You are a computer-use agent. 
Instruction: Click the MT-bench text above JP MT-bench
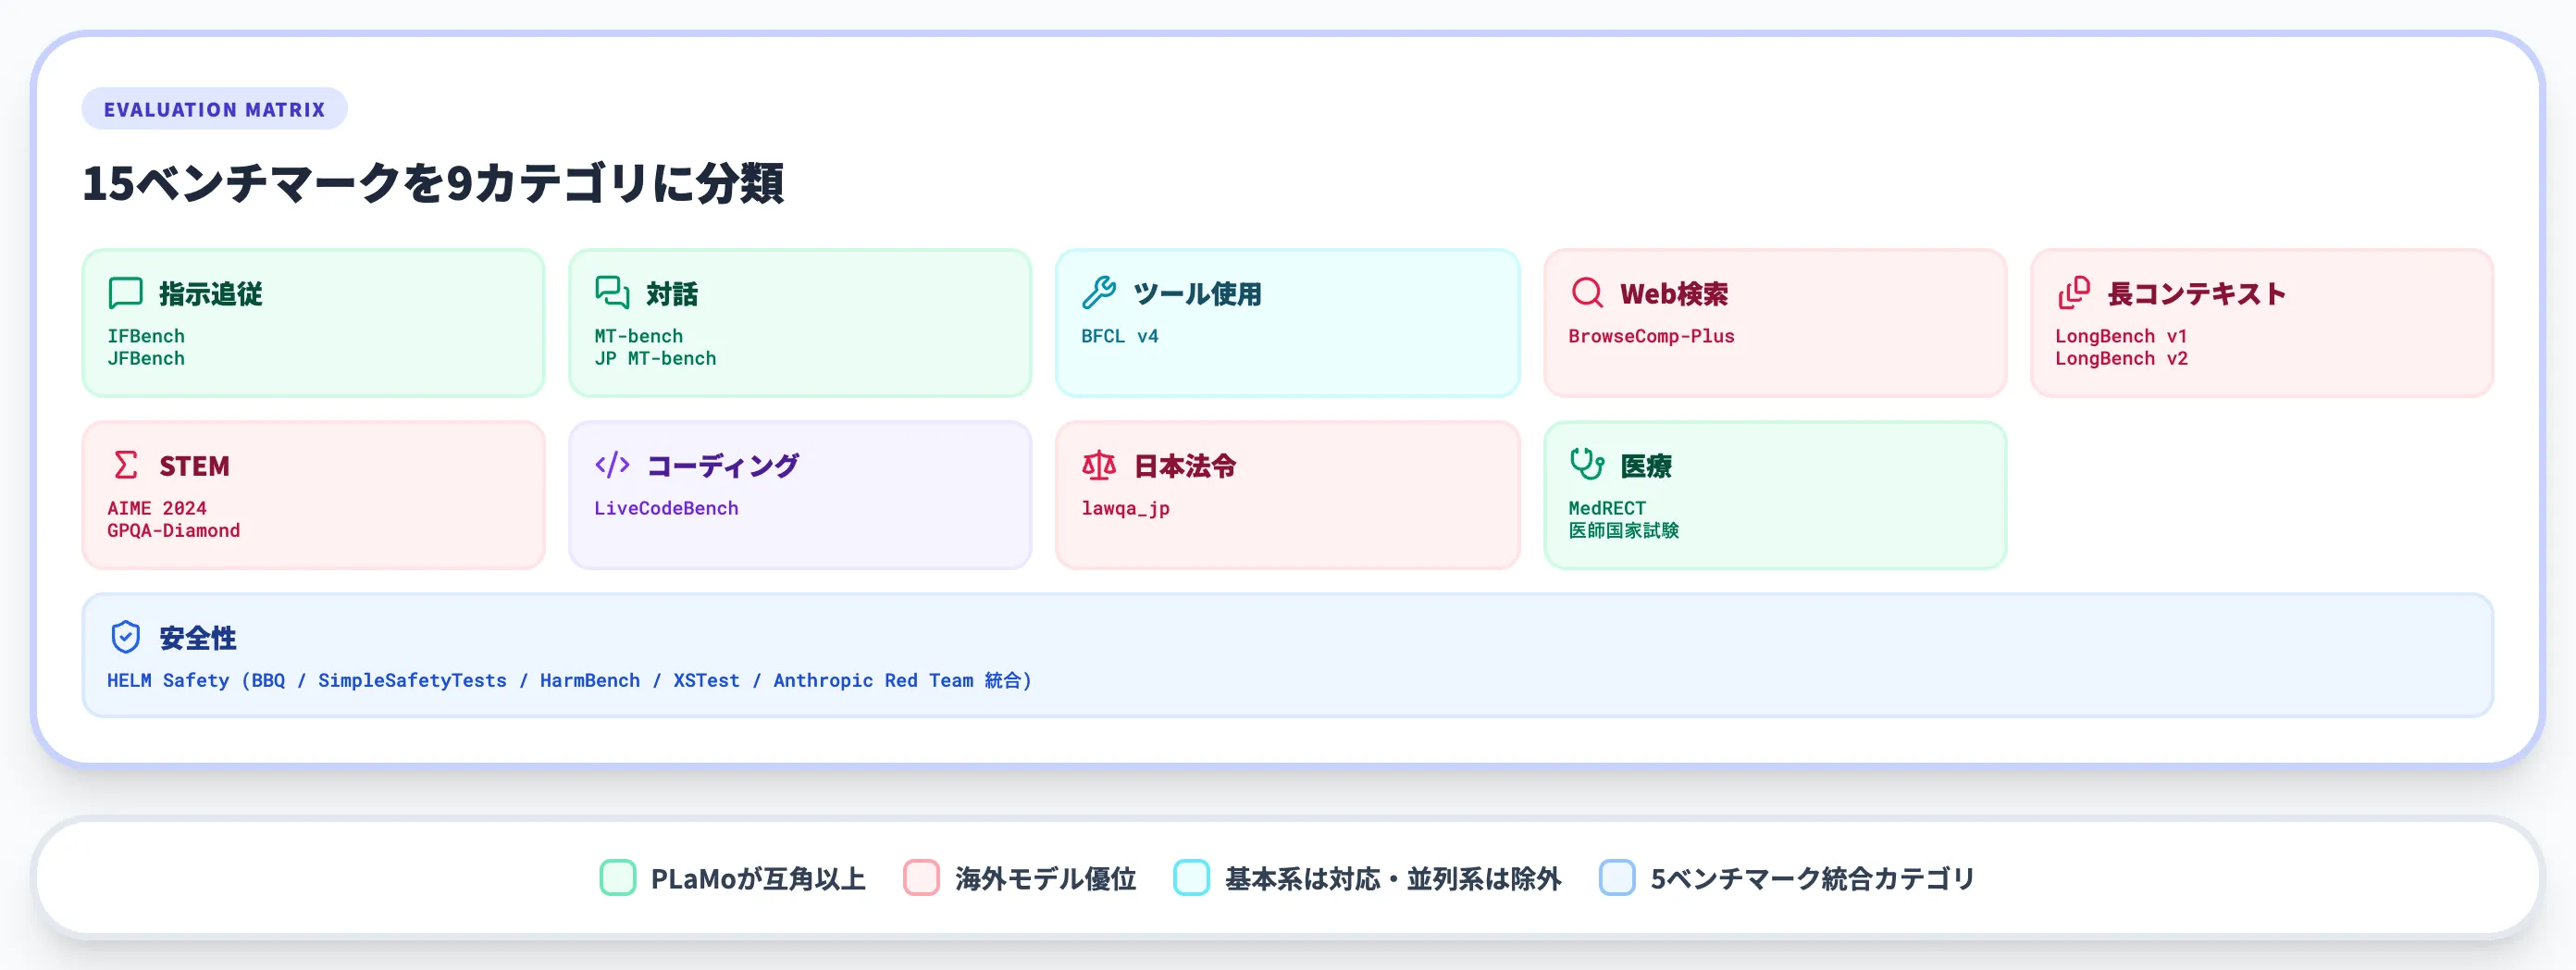pos(639,336)
